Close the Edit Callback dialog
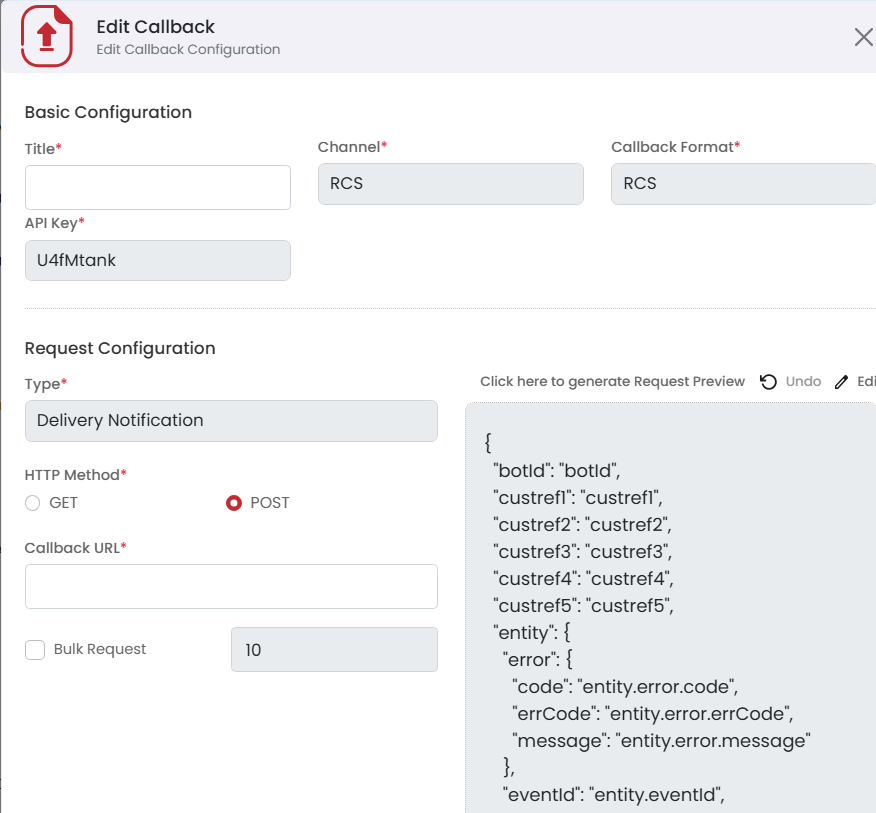This screenshot has width=876, height=813. (863, 37)
